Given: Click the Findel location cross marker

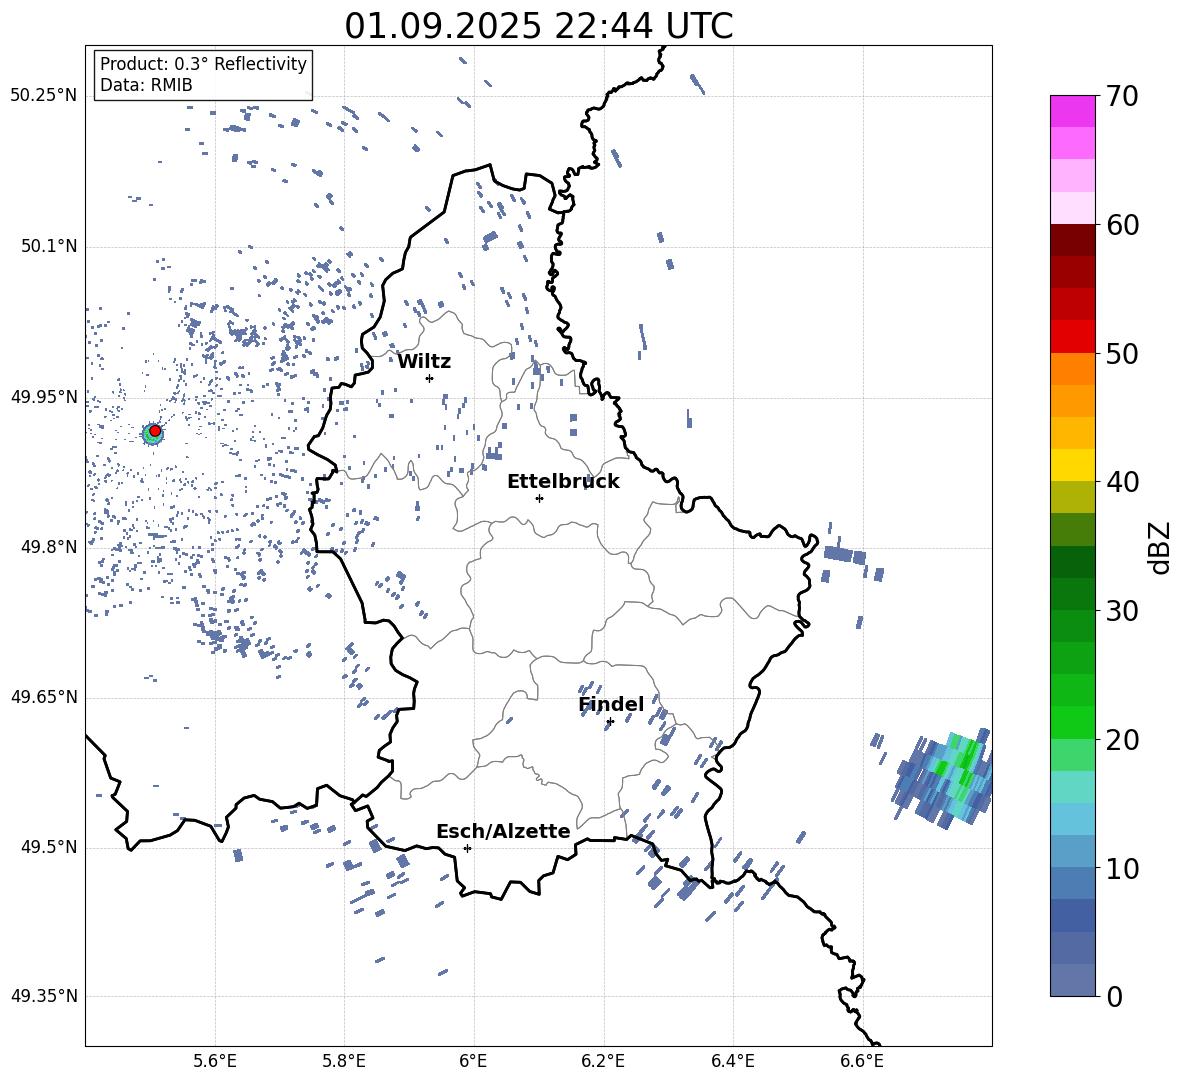Looking at the screenshot, I should click(610, 722).
